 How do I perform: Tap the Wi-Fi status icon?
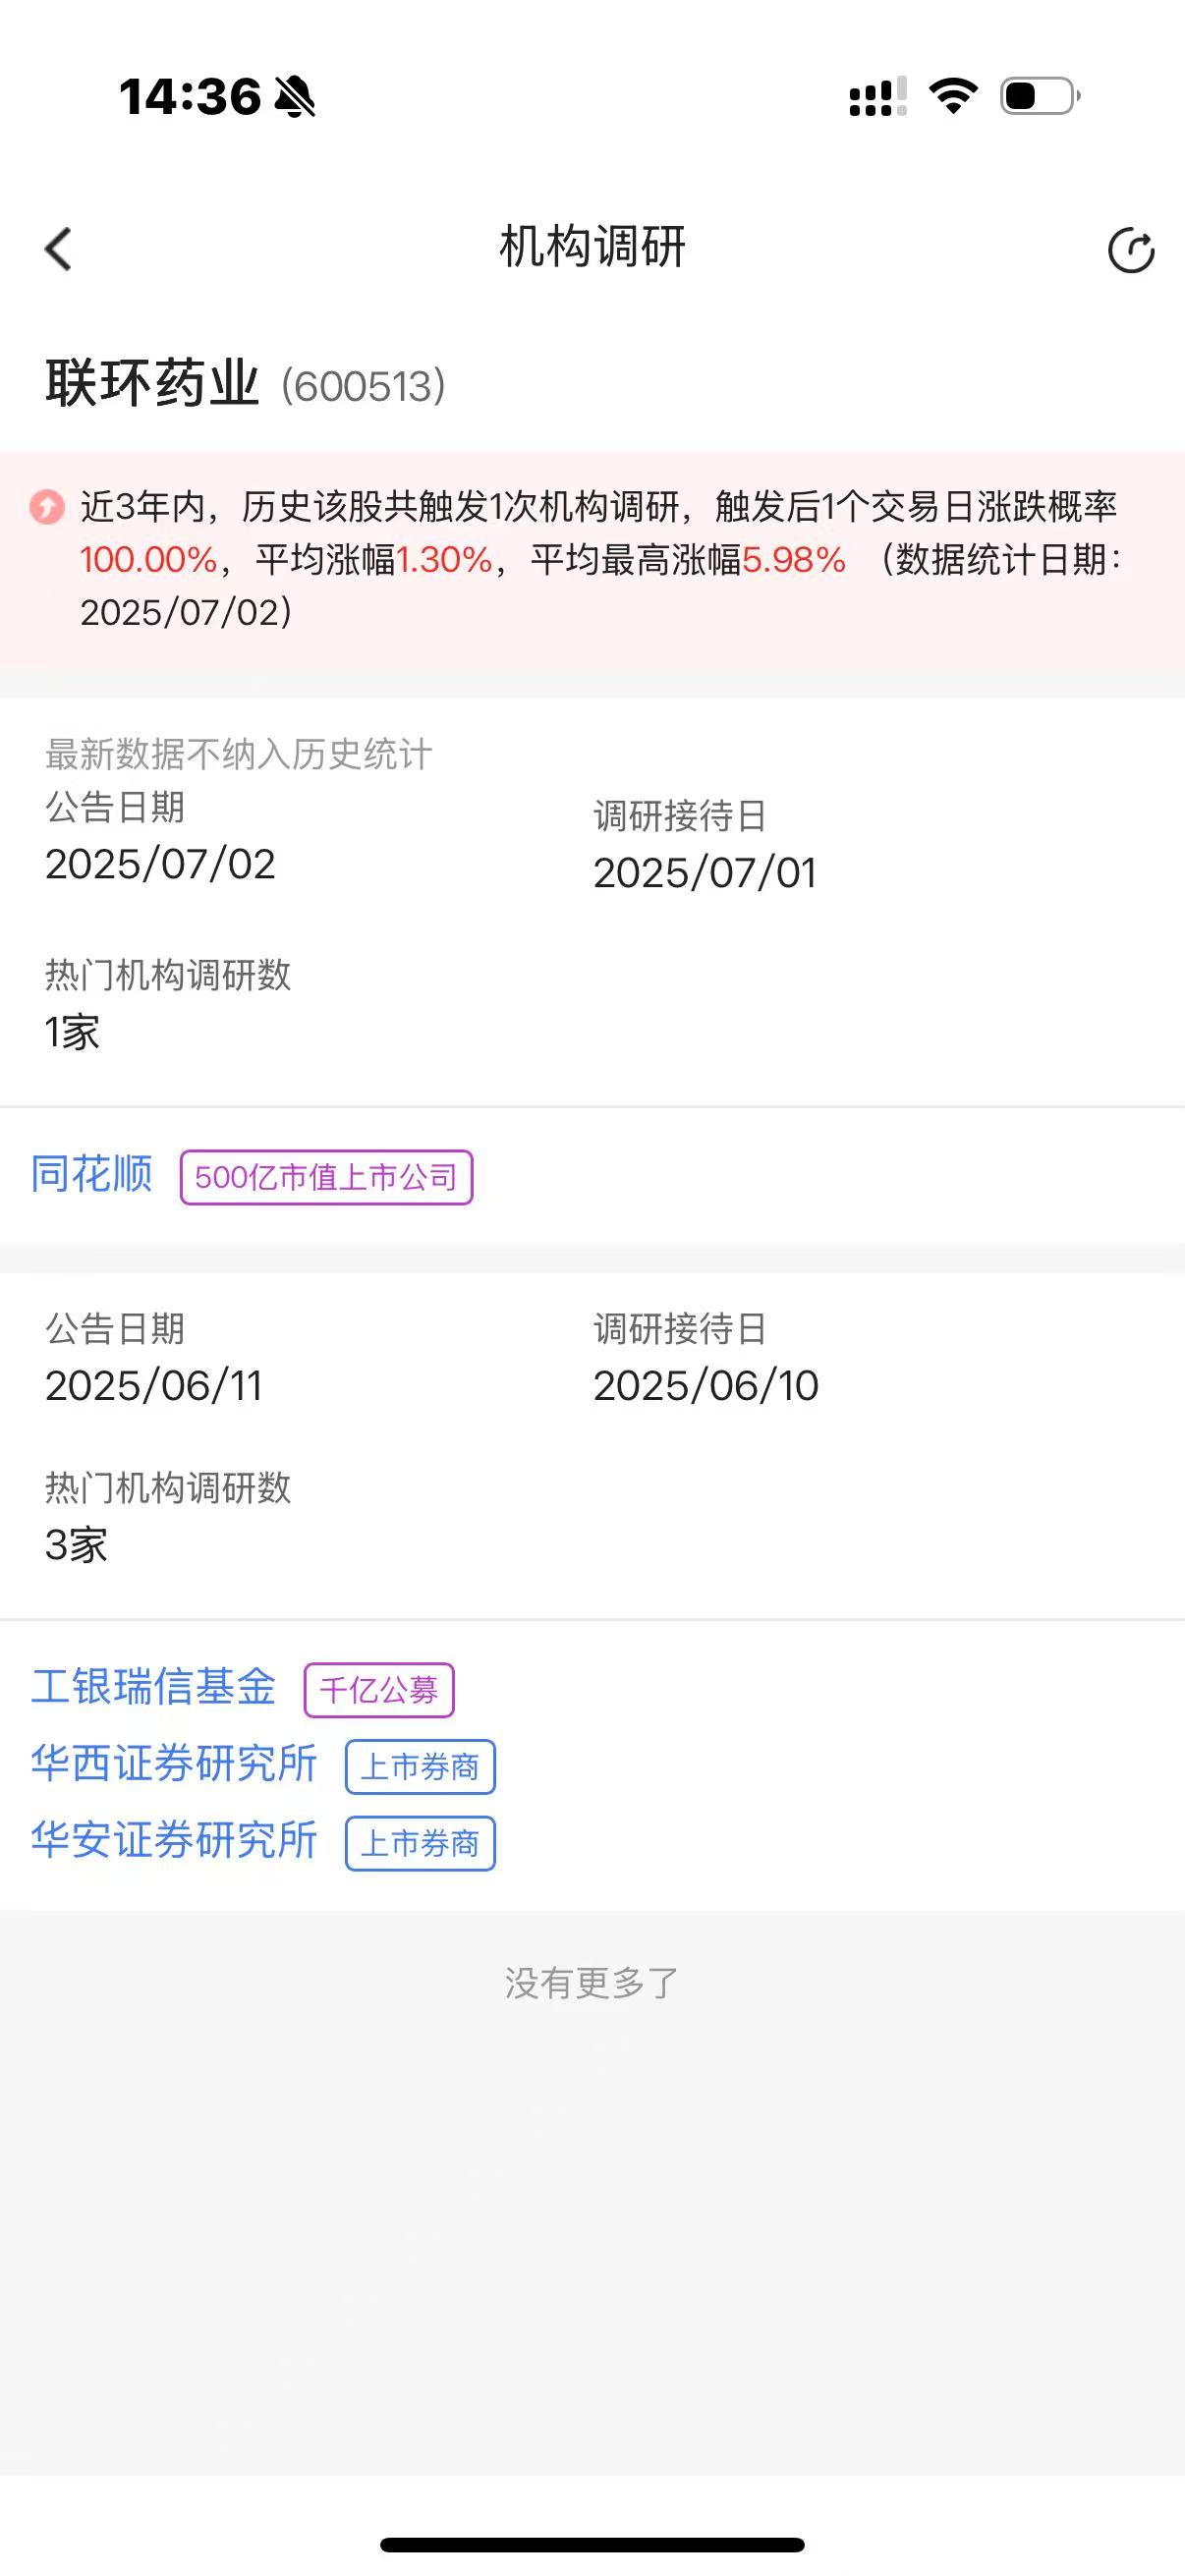point(953,96)
